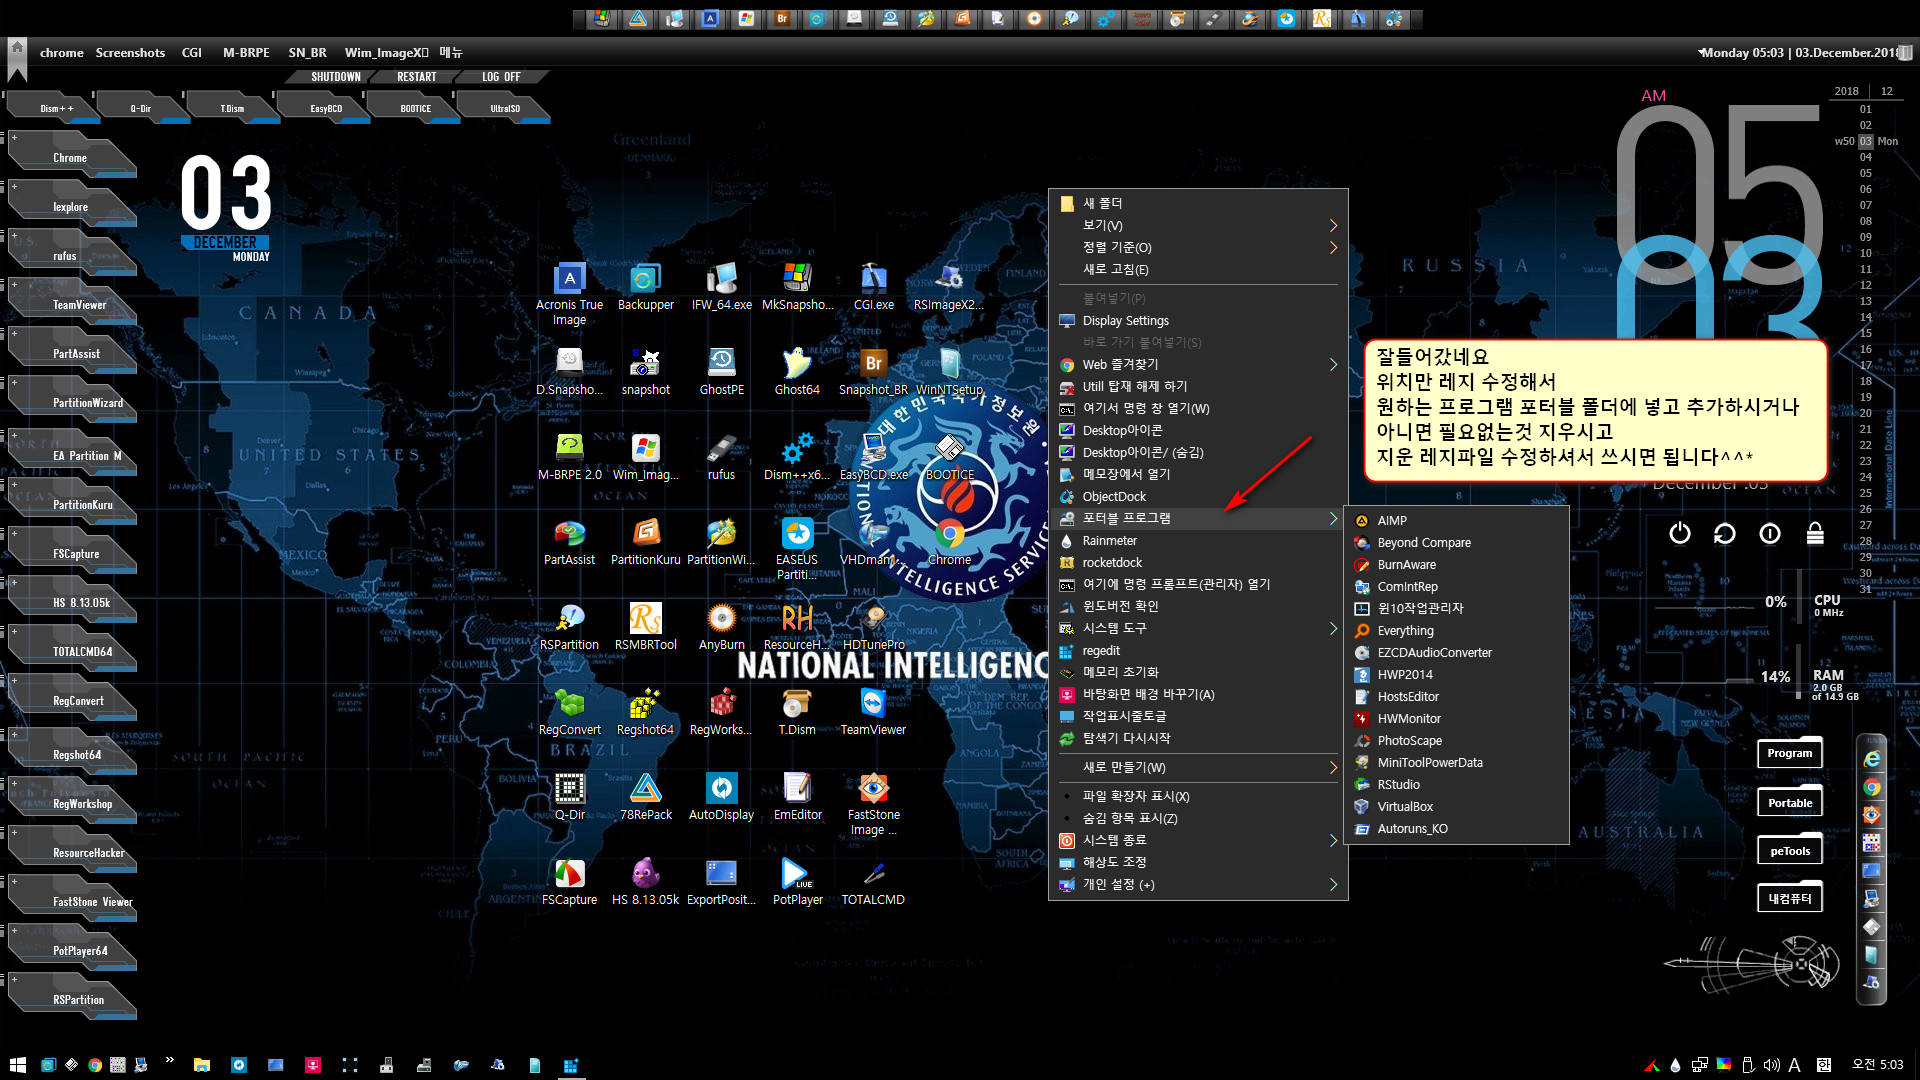
Task: Click the peTools button on right
Action: pos(1789,851)
